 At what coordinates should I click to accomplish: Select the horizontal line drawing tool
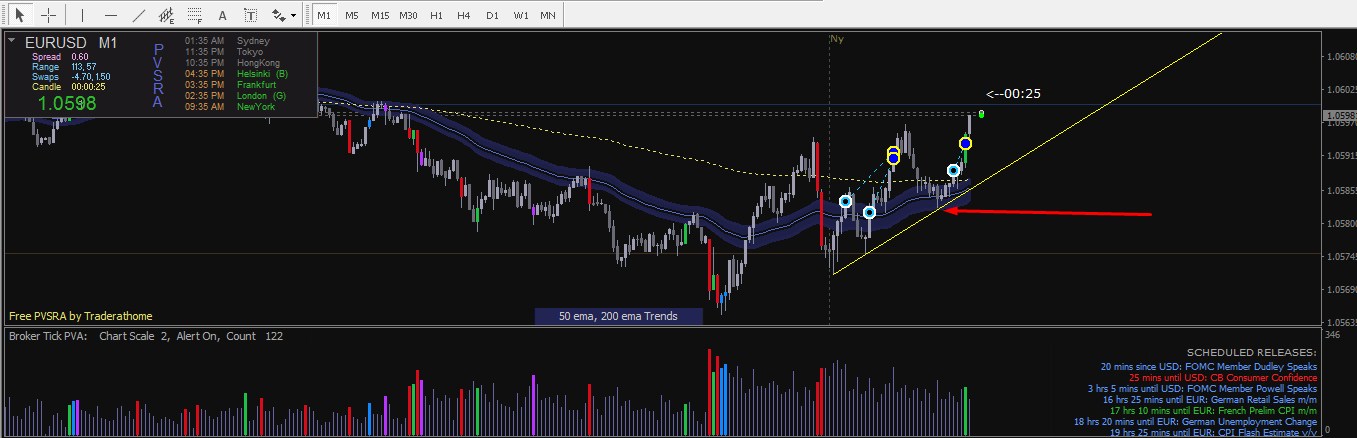pyautogui.click(x=110, y=16)
